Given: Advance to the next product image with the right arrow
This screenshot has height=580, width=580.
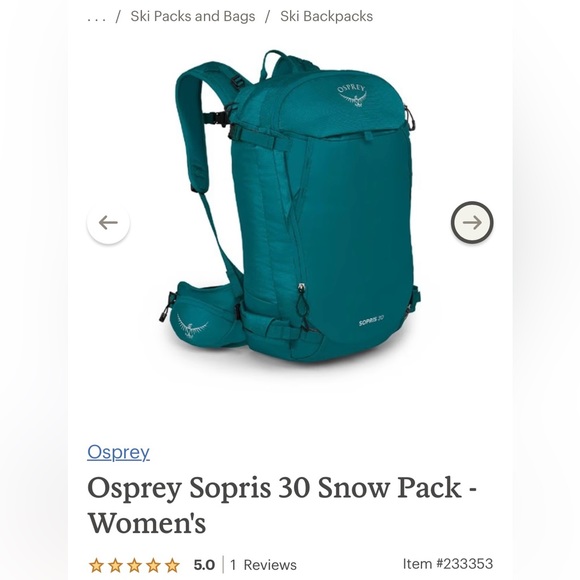Looking at the screenshot, I should point(472,222).
